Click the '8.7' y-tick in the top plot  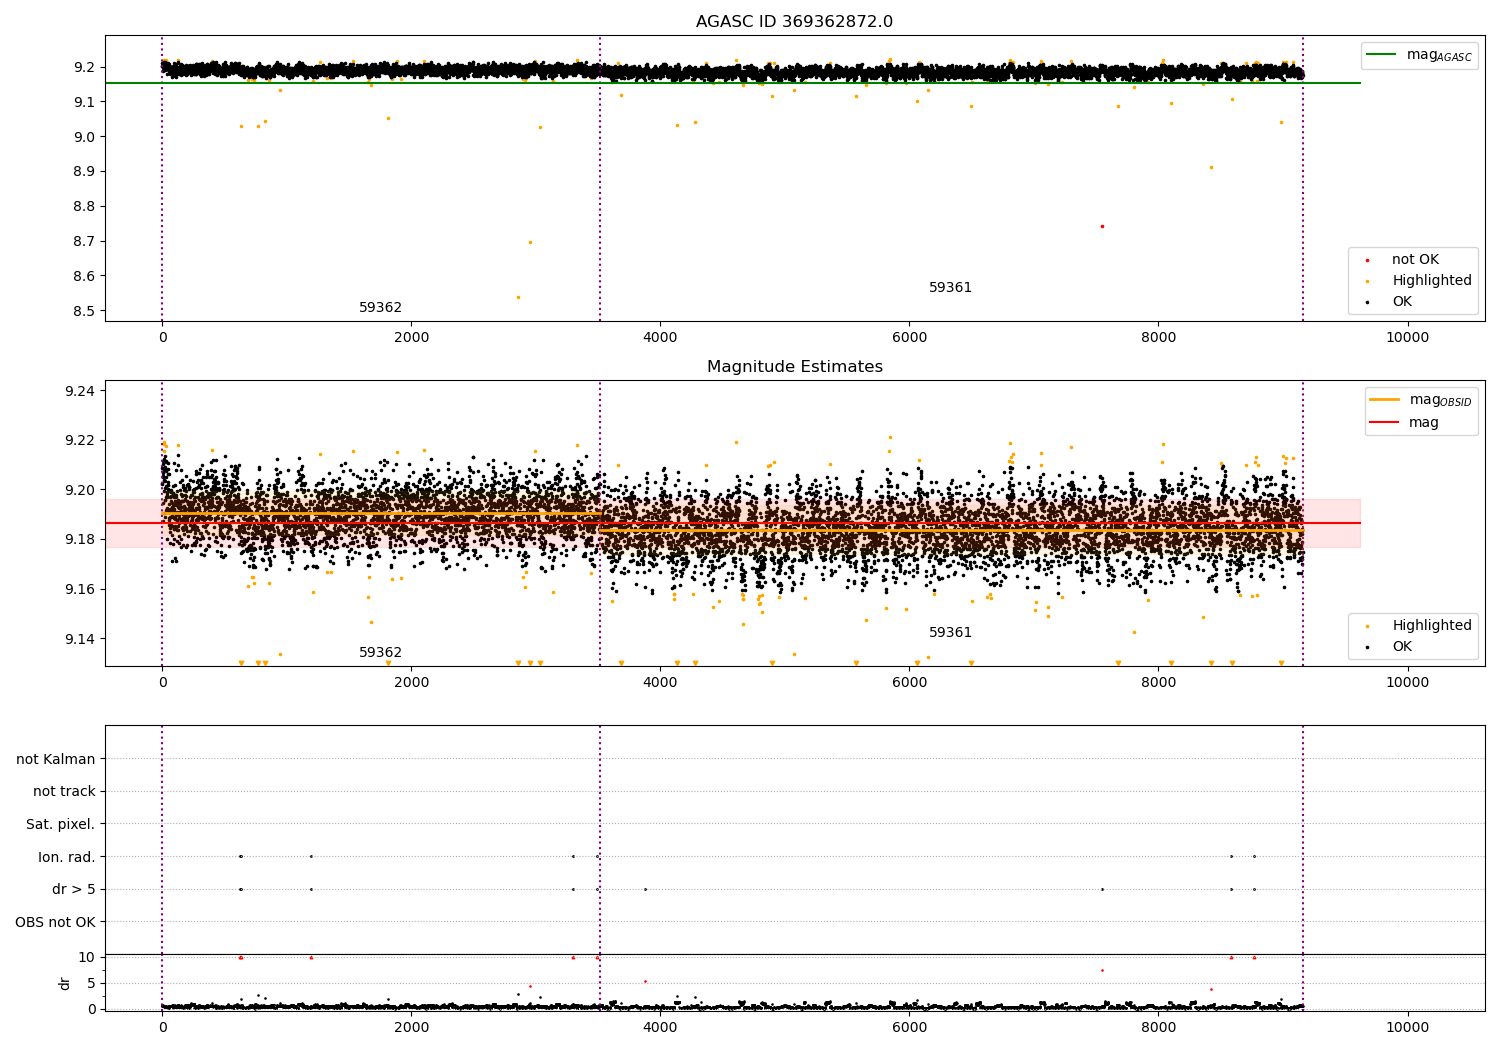pyautogui.click(x=86, y=242)
